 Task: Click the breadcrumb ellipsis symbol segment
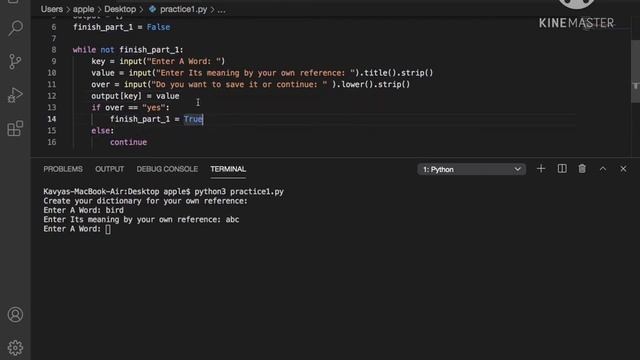click(x=222, y=9)
